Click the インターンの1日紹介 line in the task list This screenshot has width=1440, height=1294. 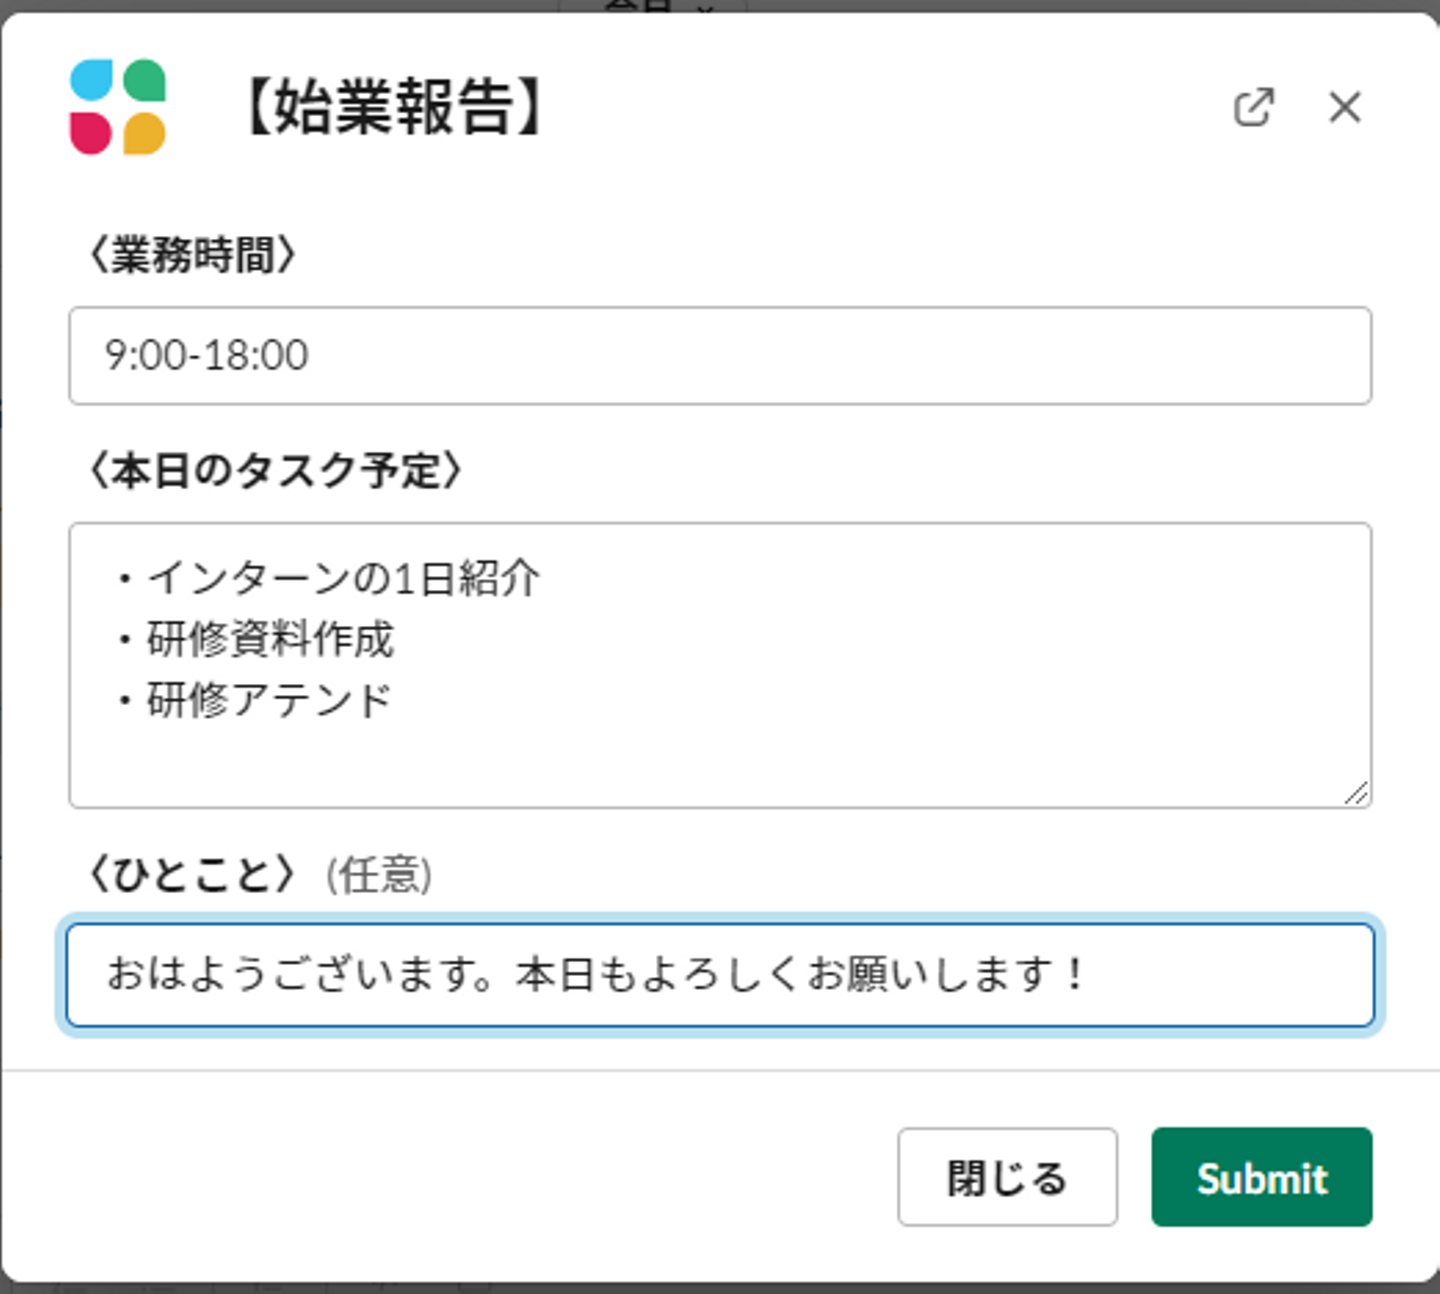tap(343, 578)
